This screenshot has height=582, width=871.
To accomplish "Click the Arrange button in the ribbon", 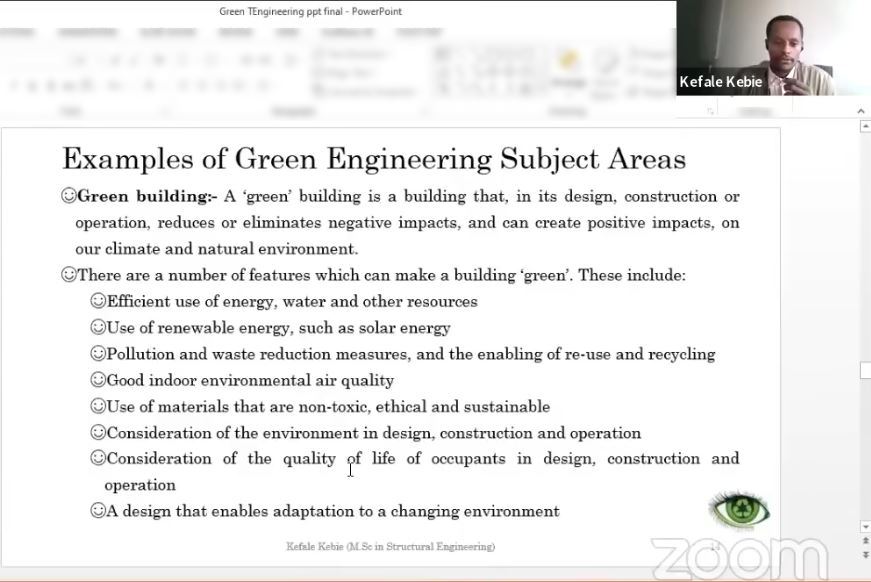I will click(x=568, y=69).
